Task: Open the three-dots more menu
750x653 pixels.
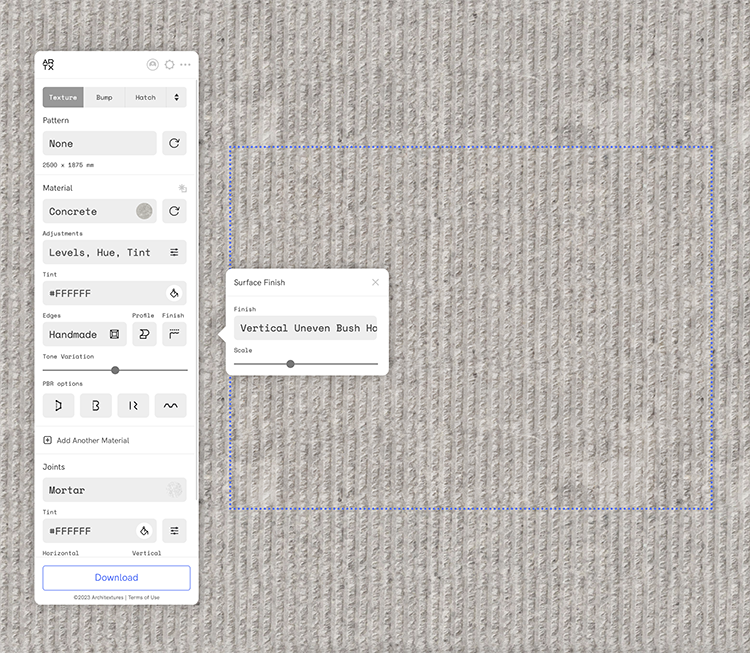Action: [x=185, y=65]
